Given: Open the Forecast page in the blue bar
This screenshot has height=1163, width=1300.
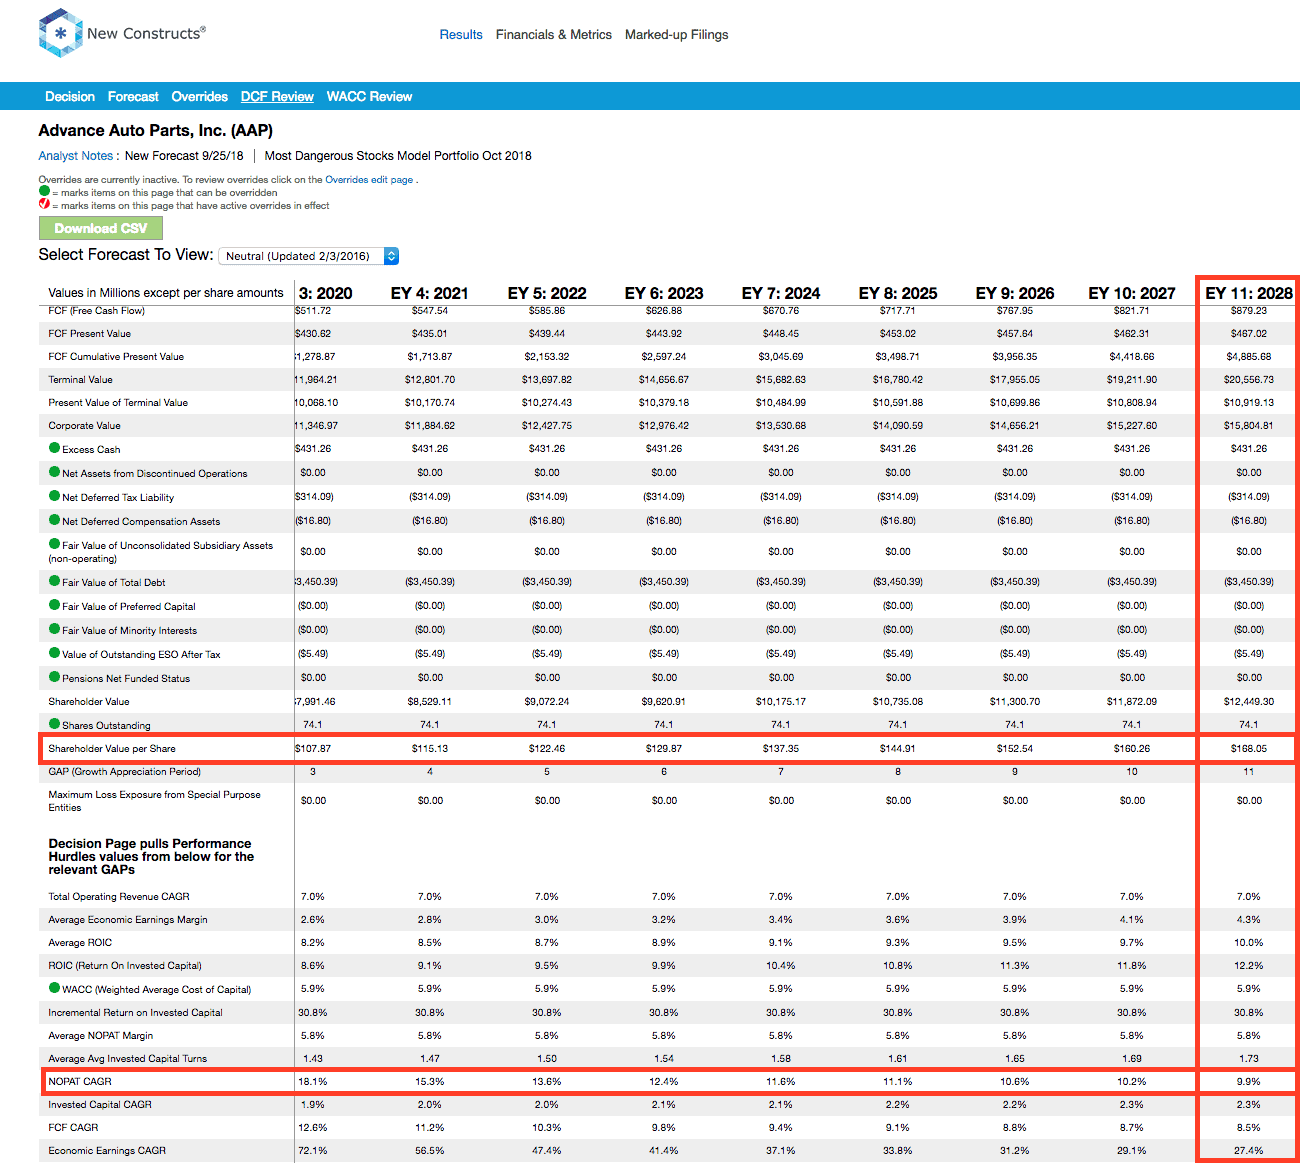Looking at the screenshot, I should 133,96.
